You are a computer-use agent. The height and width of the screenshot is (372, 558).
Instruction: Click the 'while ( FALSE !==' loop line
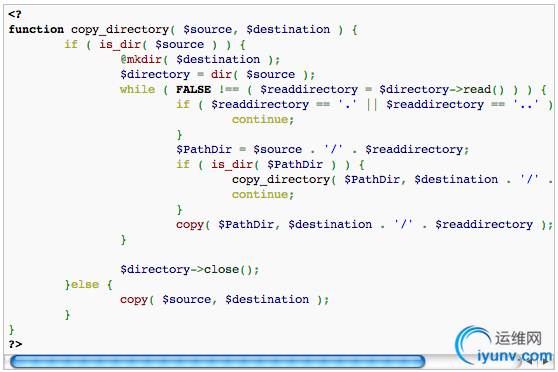[333, 89]
